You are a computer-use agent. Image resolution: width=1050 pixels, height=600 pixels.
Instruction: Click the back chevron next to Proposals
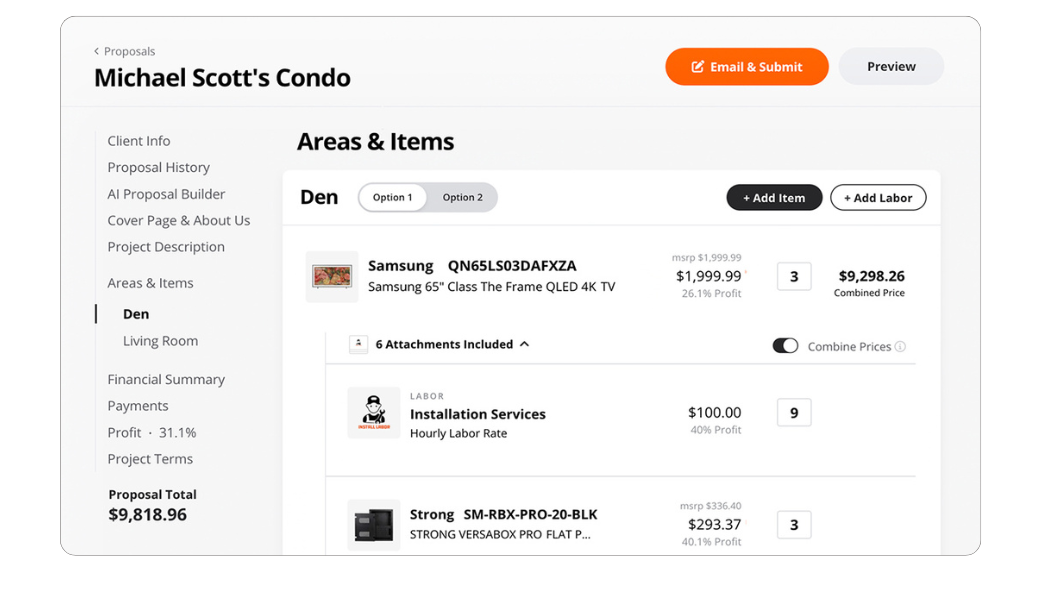coord(97,52)
